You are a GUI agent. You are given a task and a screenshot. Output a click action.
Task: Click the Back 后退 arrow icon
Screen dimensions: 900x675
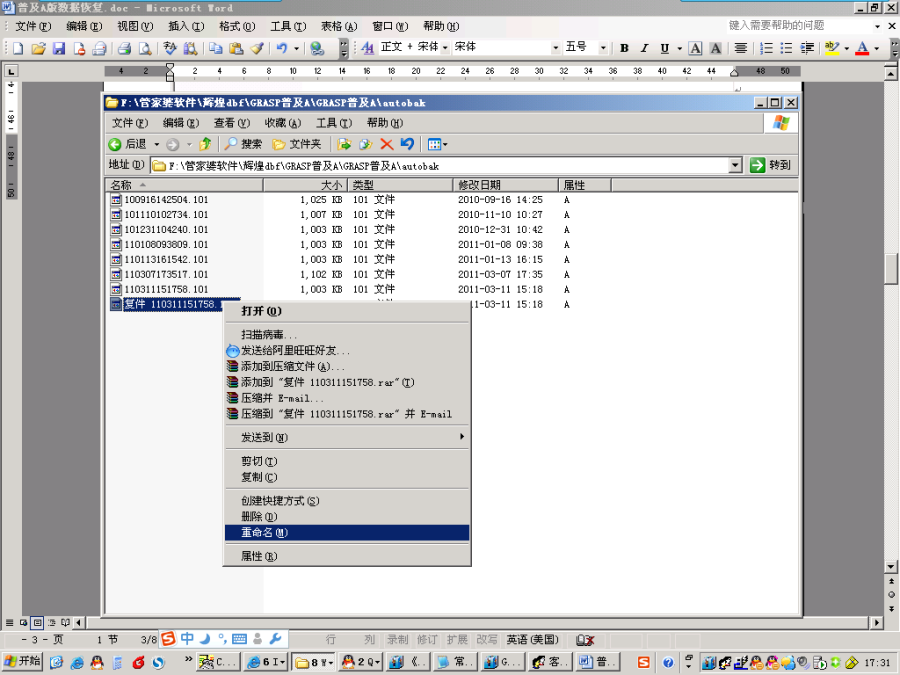pos(116,144)
